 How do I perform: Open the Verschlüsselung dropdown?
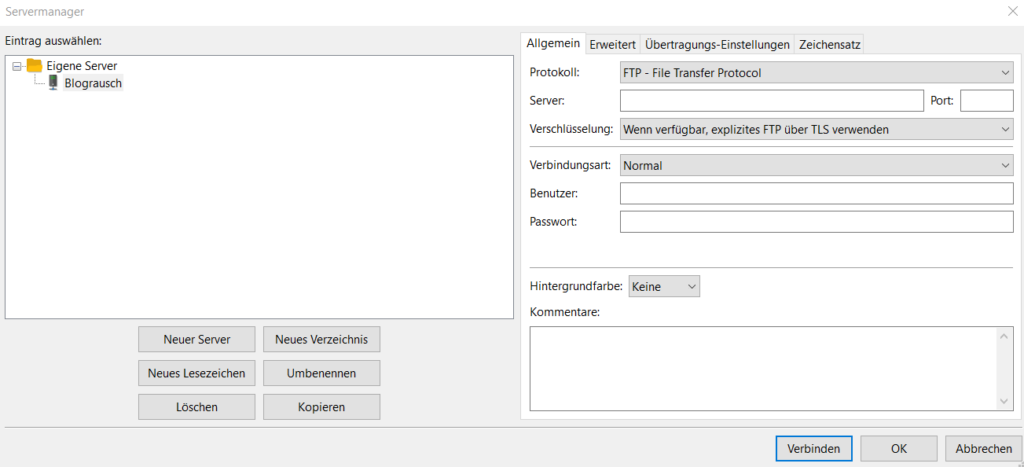(816, 129)
